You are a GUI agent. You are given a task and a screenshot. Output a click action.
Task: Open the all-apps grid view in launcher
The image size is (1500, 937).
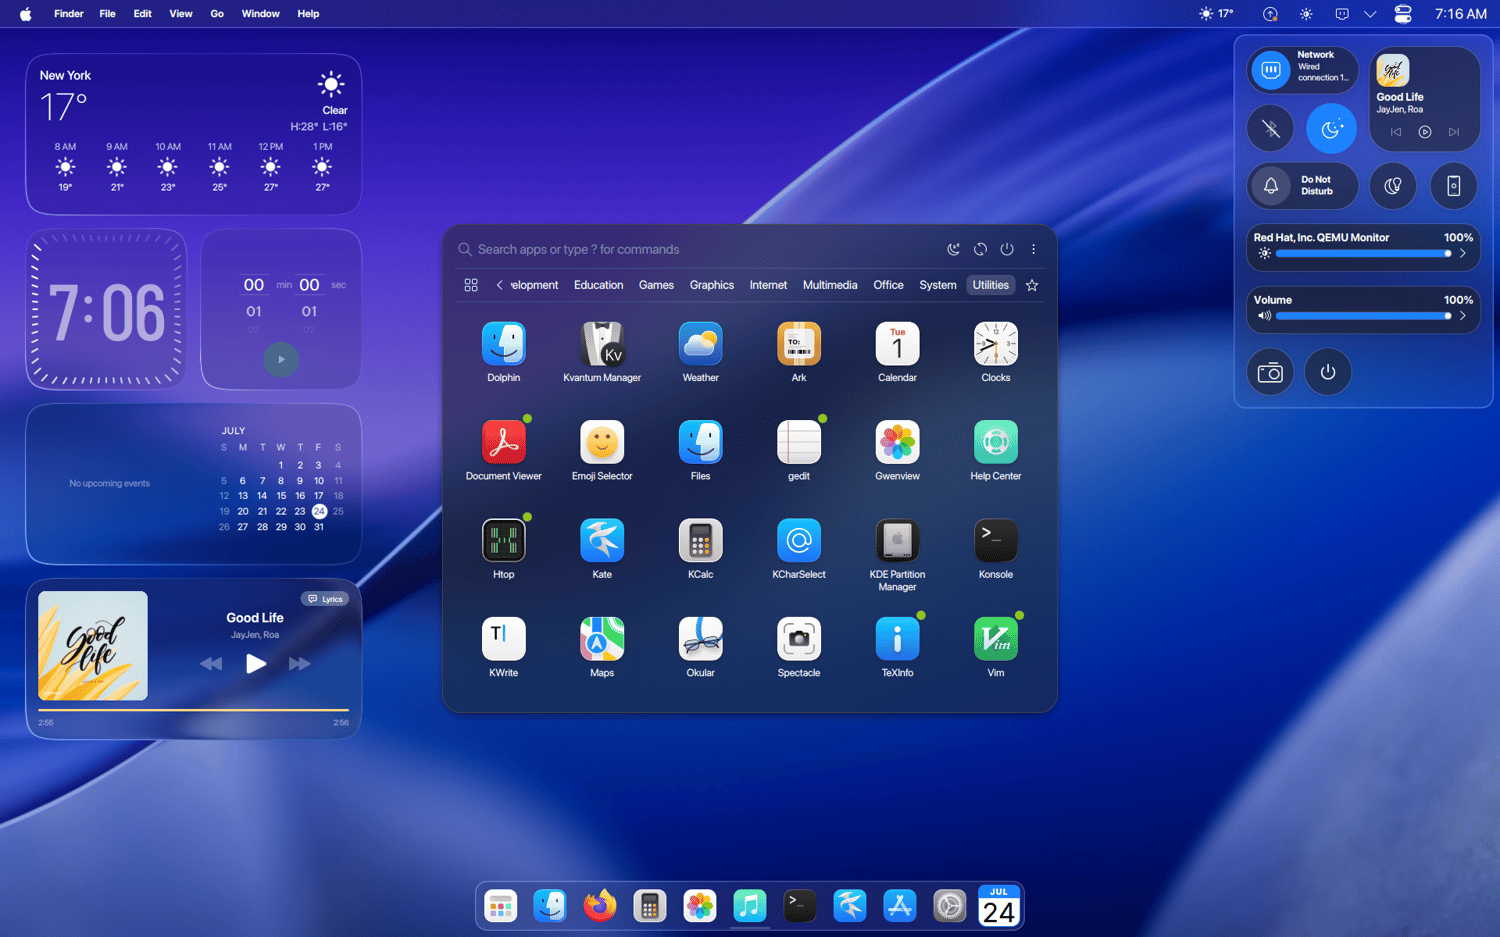tap(471, 285)
